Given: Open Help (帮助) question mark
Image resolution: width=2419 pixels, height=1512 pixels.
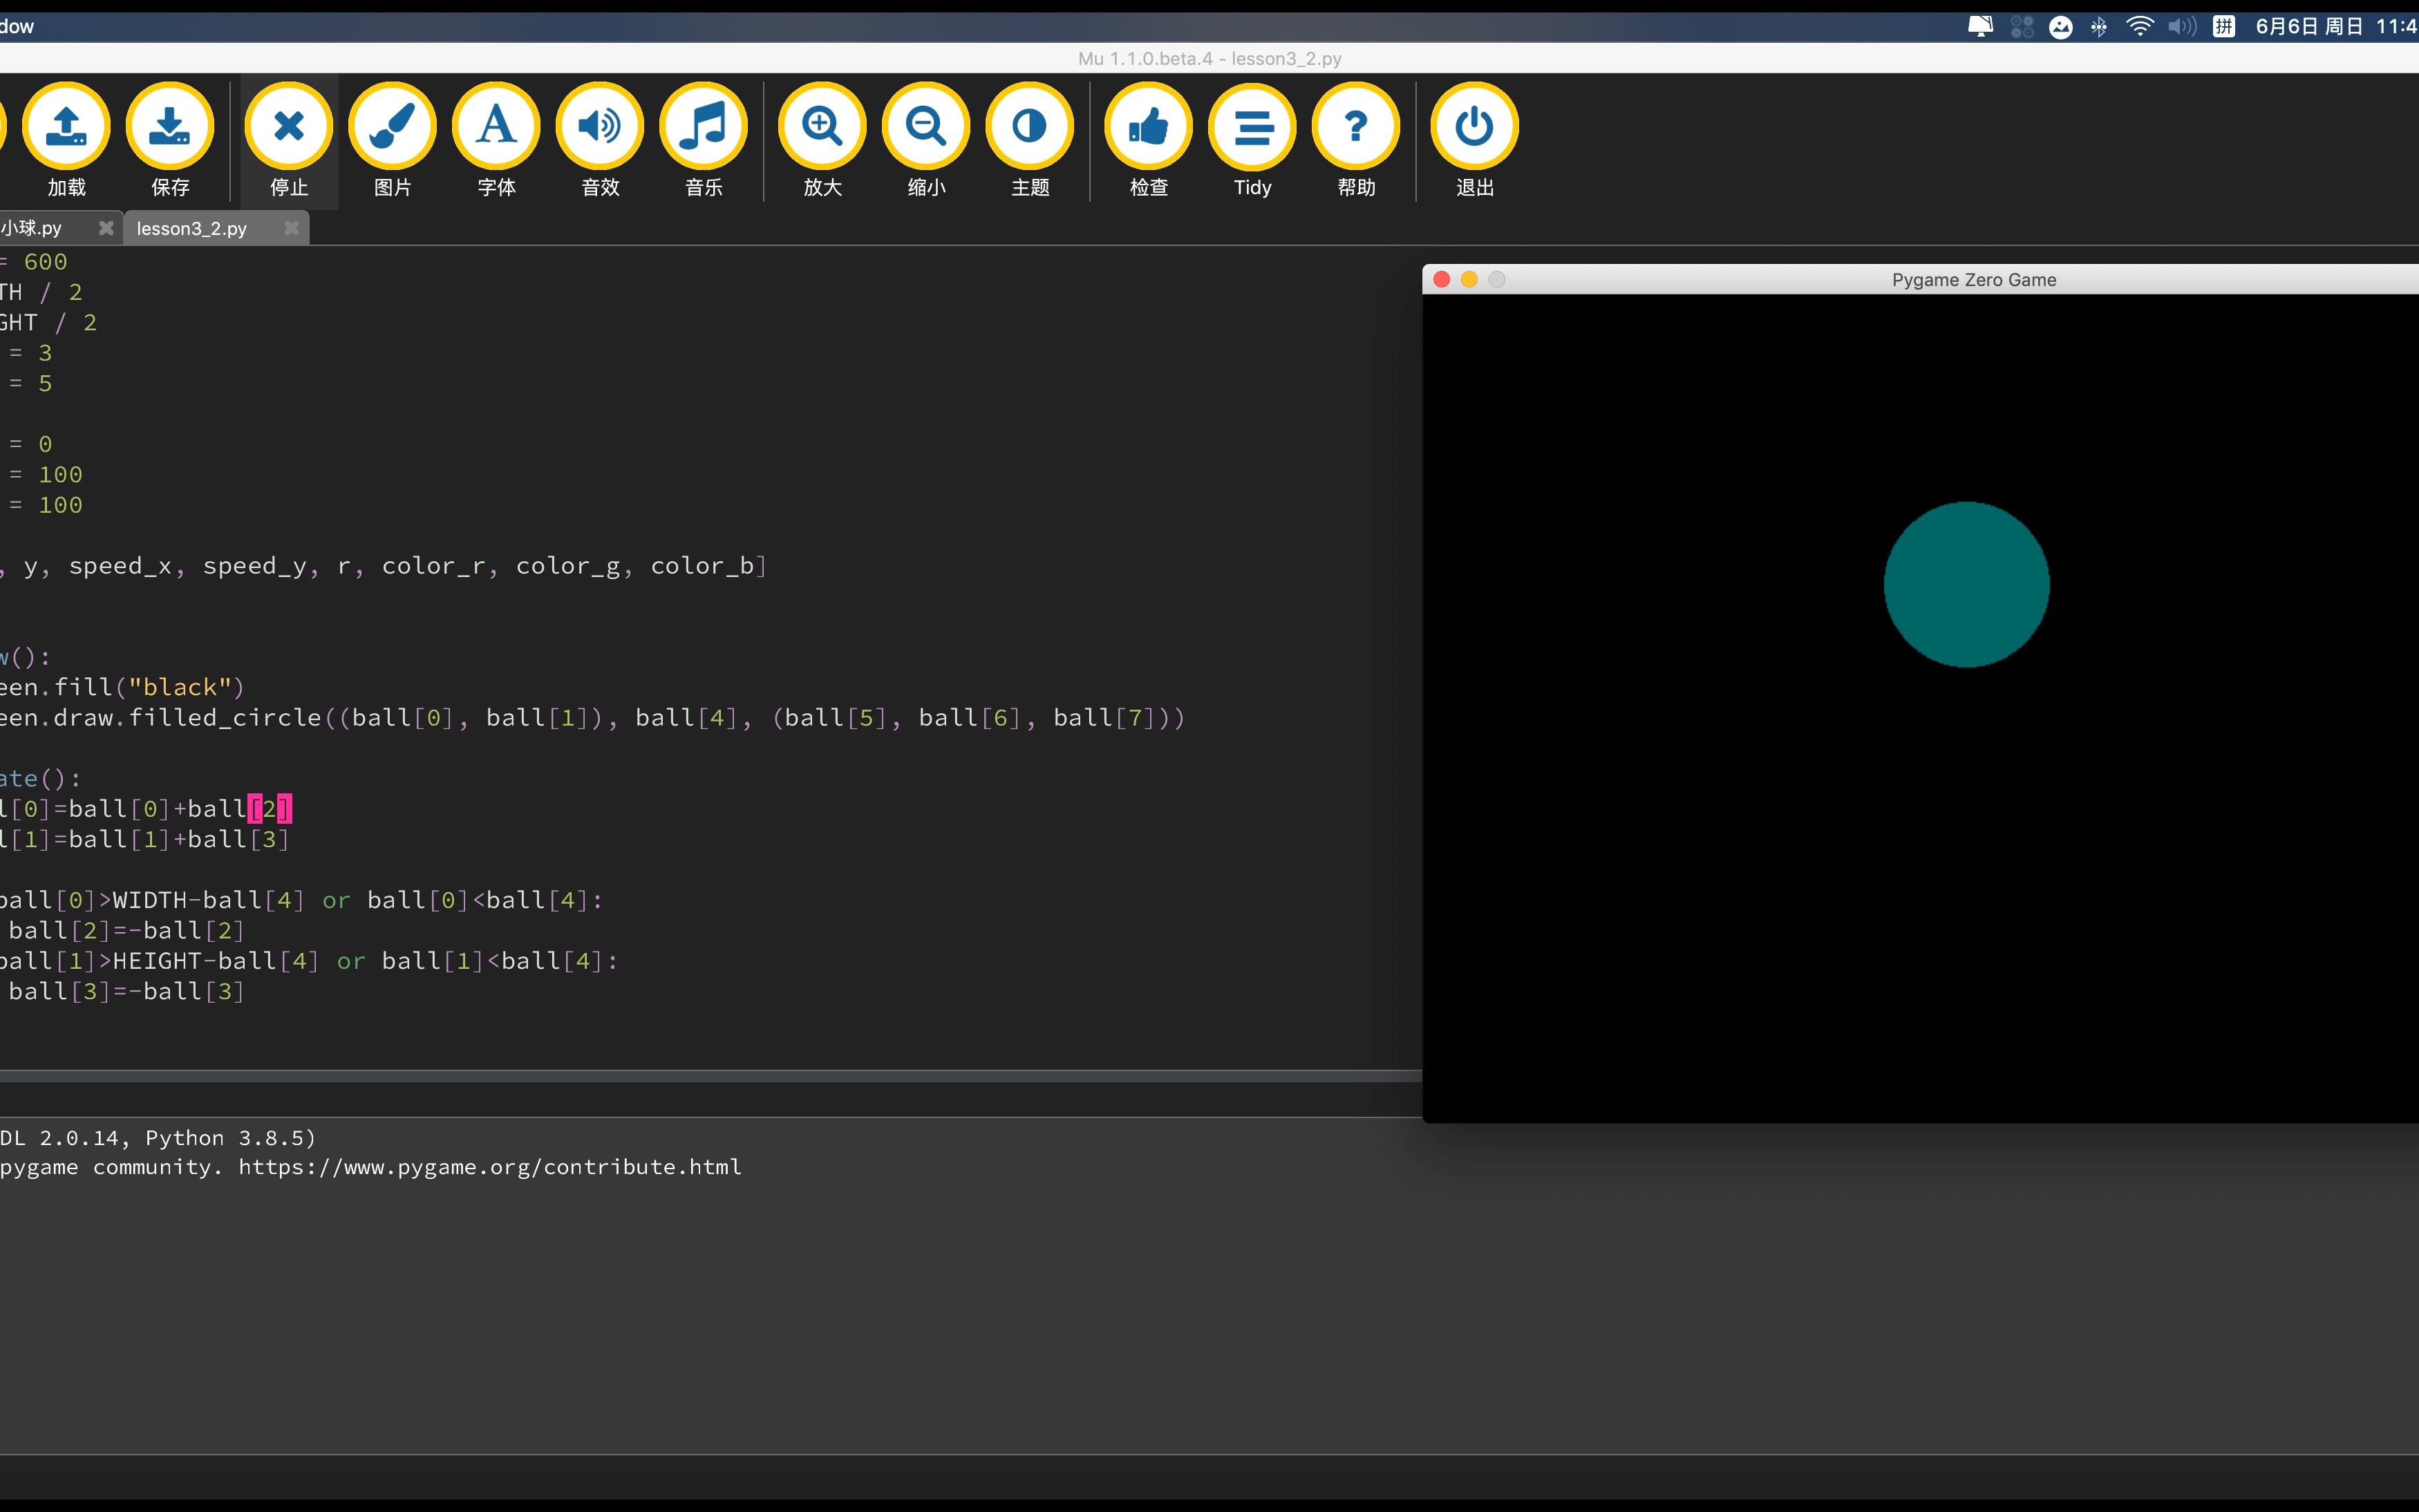Looking at the screenshot, I should pos(1356,127).
